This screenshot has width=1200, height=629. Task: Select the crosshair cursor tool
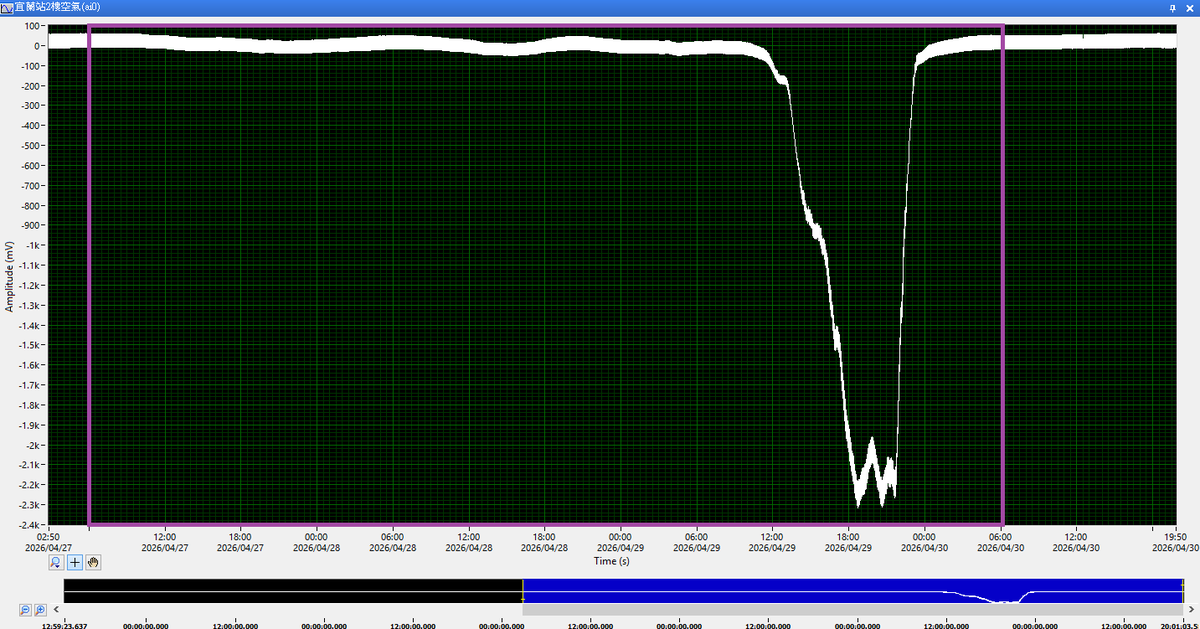coord(75,562)
